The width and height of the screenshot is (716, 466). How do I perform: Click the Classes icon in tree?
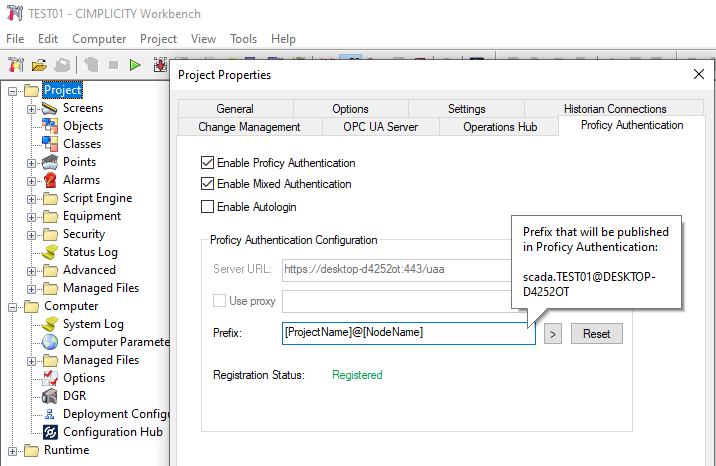[50, 144]
